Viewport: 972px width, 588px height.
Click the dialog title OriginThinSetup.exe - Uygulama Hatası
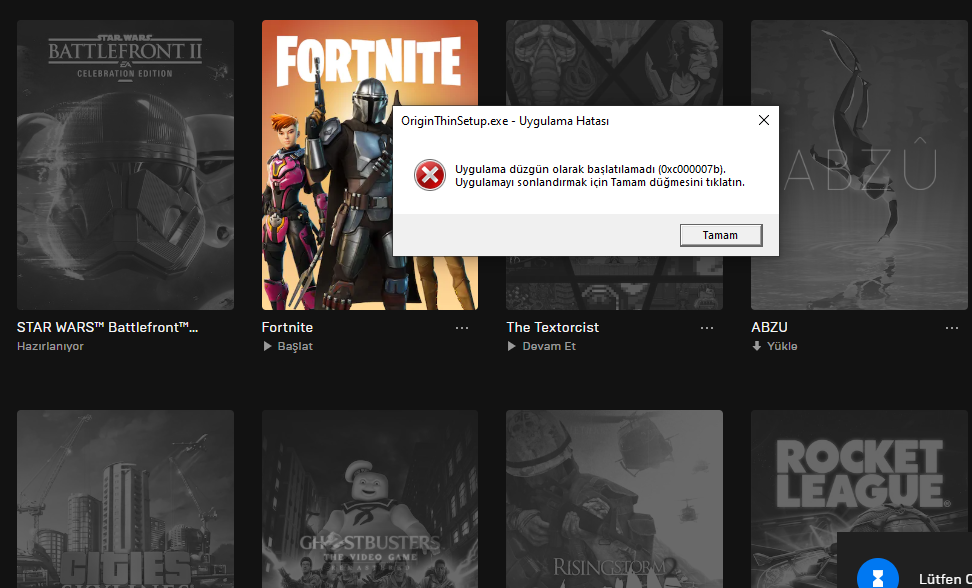[x=505, y=121]
